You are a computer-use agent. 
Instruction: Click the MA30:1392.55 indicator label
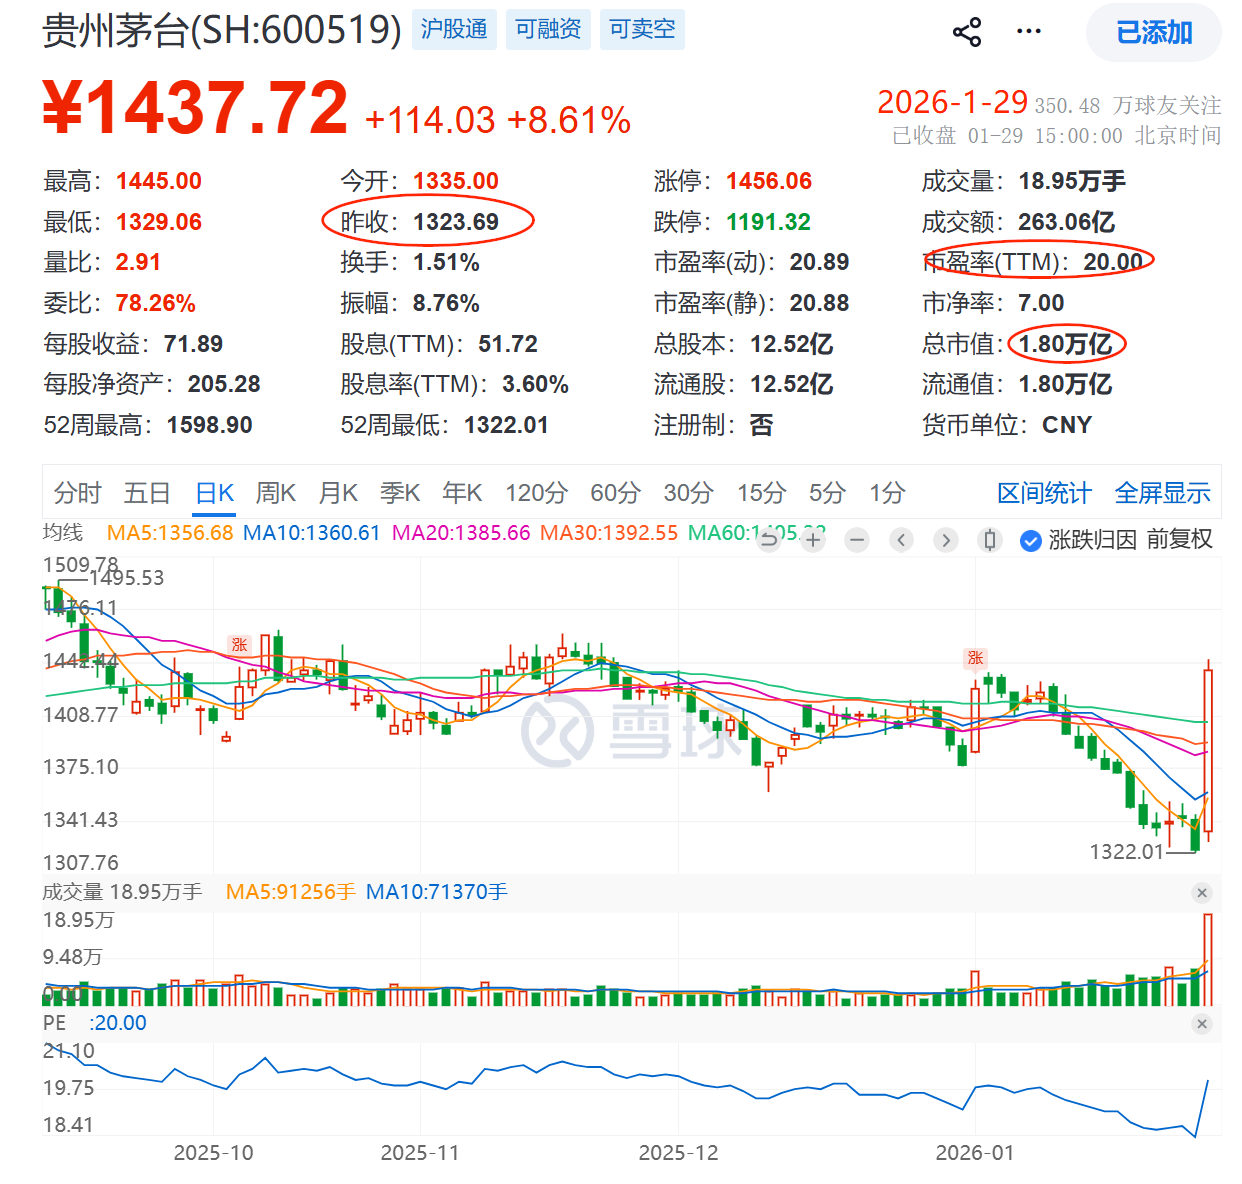tap(609, 533)
